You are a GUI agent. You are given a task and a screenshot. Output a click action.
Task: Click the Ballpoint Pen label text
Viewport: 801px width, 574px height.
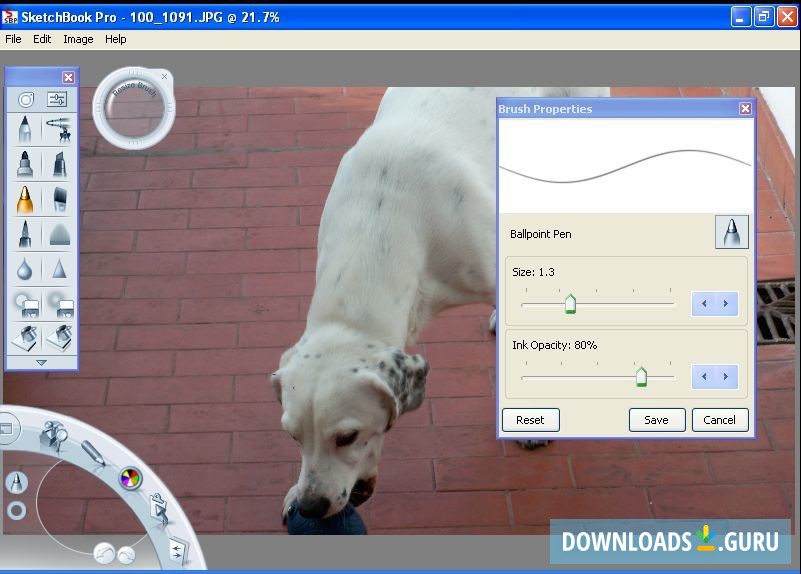[540, 234]
